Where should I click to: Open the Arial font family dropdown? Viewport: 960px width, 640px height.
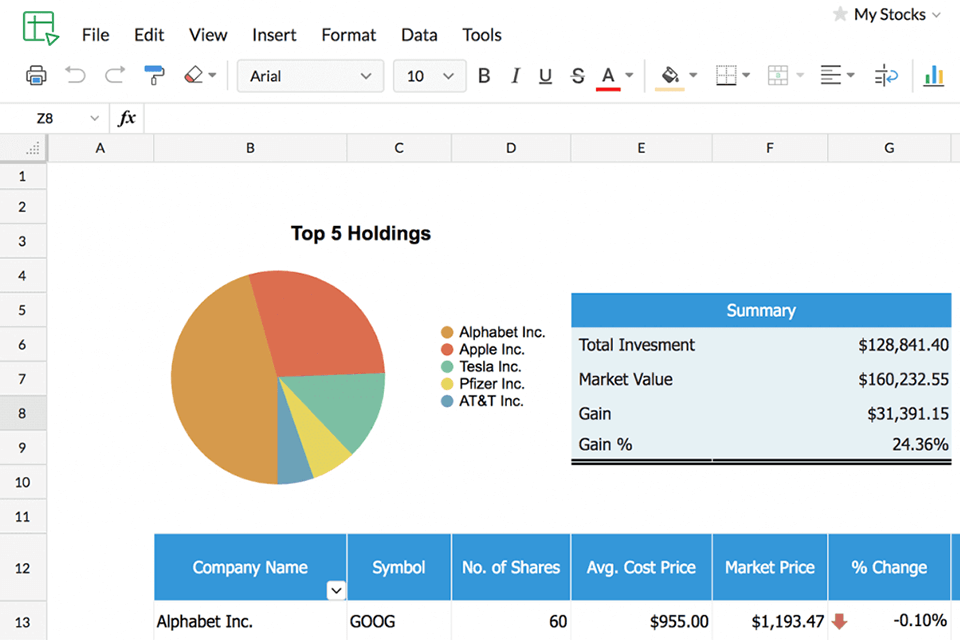[x=310, y=76]
